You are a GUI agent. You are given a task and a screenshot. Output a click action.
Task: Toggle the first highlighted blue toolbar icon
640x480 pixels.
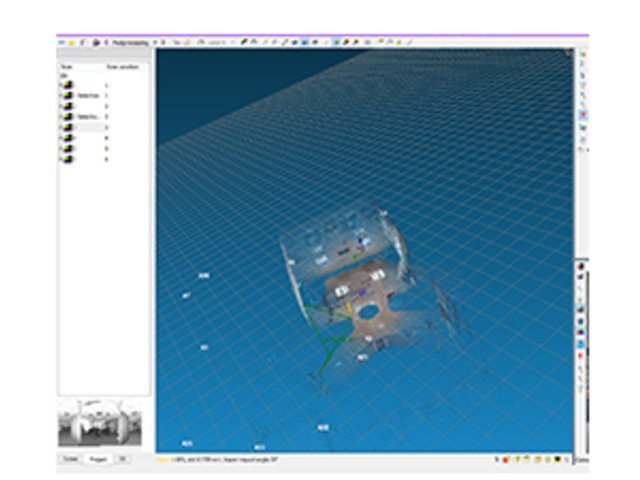tap(305, 42)
